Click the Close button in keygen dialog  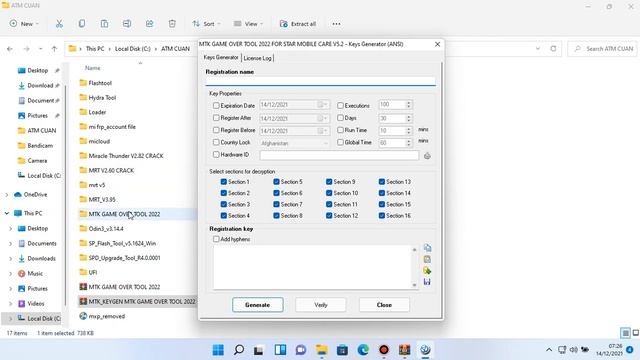(384, 305)
